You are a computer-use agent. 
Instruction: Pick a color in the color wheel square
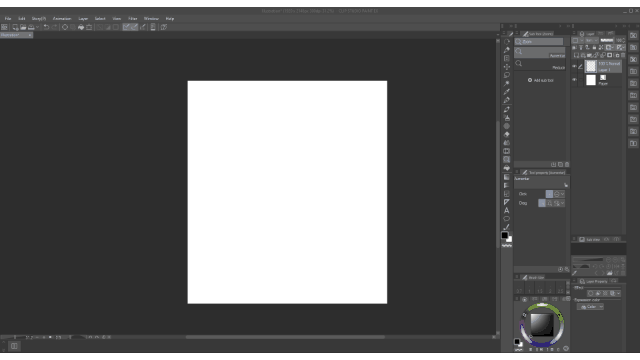point(542,325)
